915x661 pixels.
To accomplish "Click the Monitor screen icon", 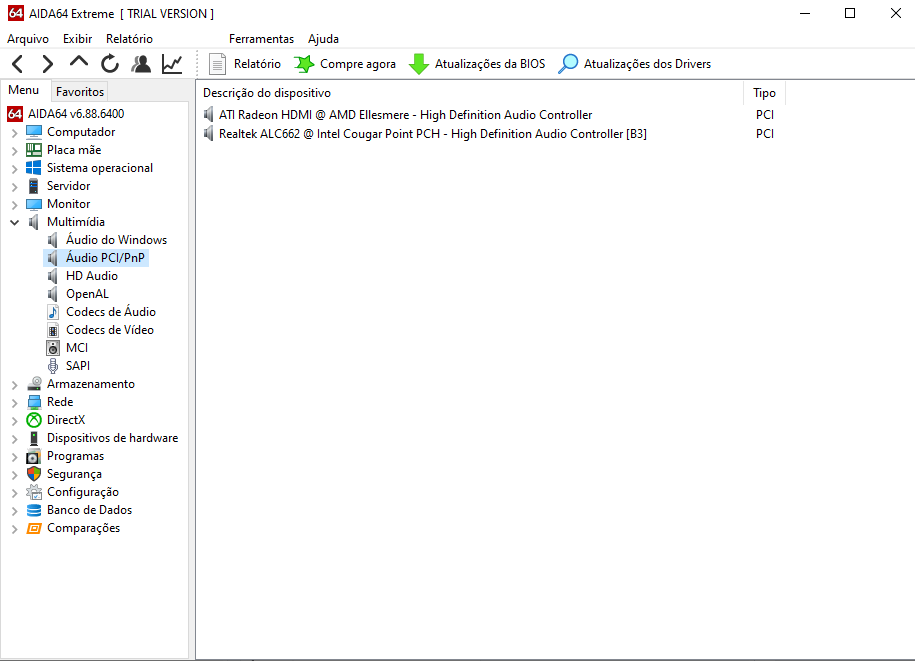I will pyautogui.click(x=34, y=204).
